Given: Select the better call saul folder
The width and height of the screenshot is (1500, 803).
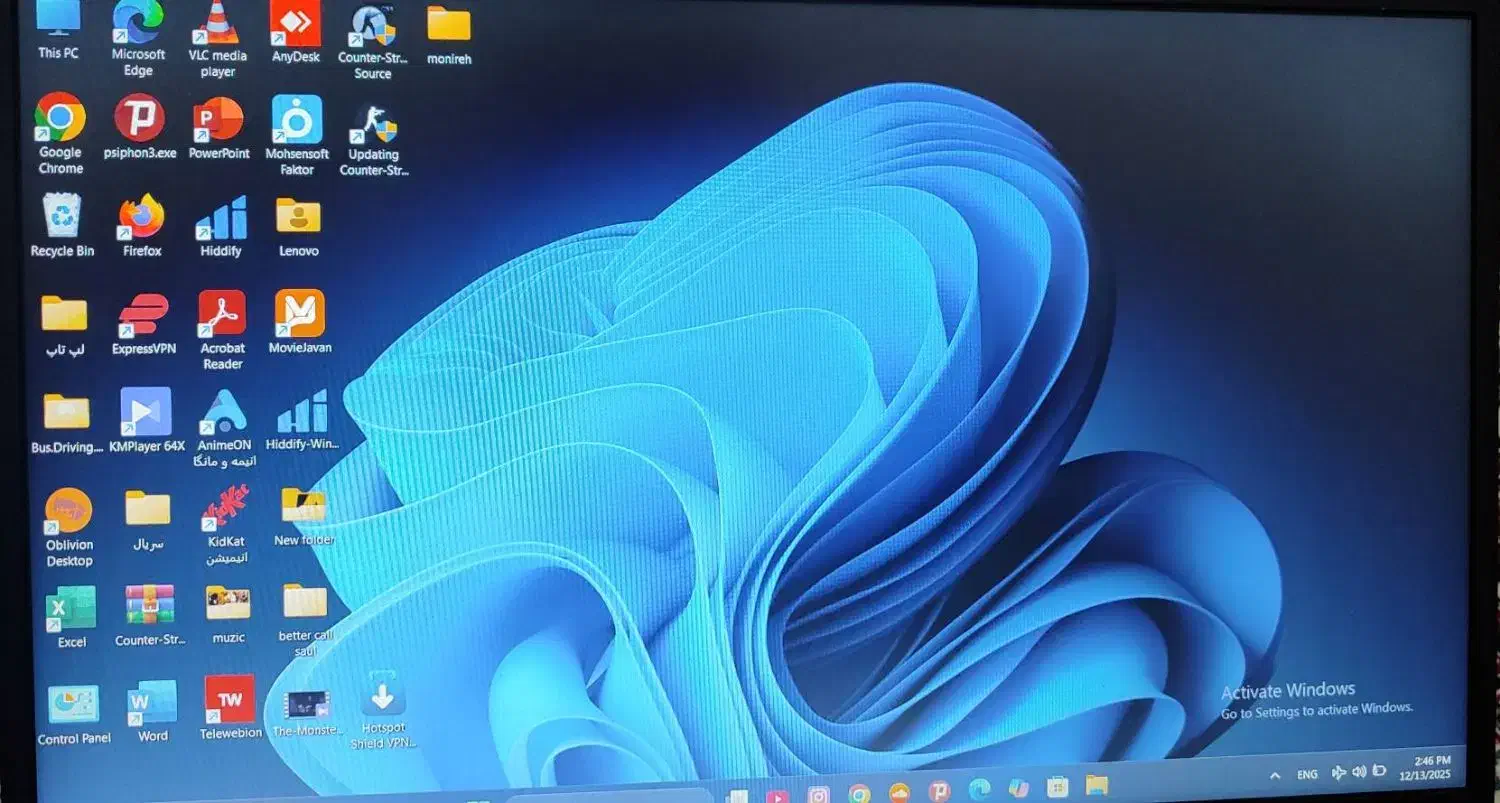Looking at the screenshot, I should click(x=305, y=603).
